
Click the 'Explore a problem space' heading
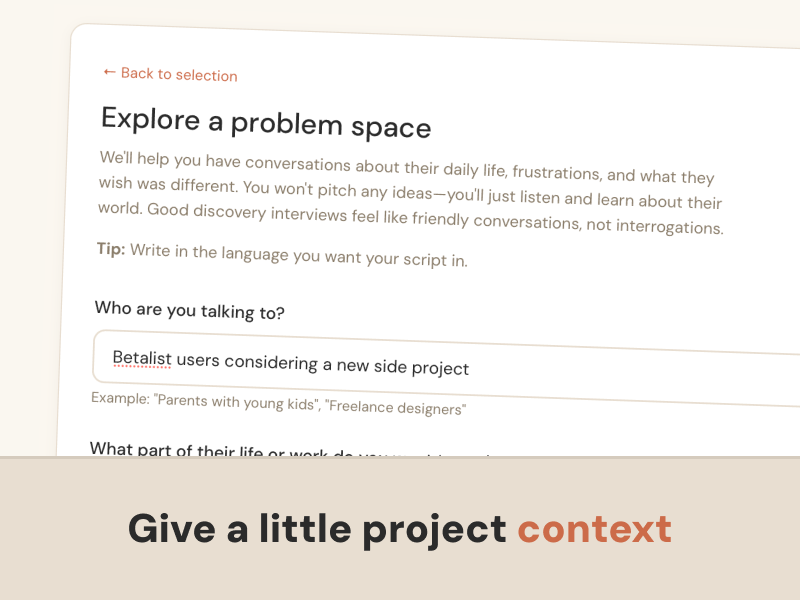pos(266,123)
